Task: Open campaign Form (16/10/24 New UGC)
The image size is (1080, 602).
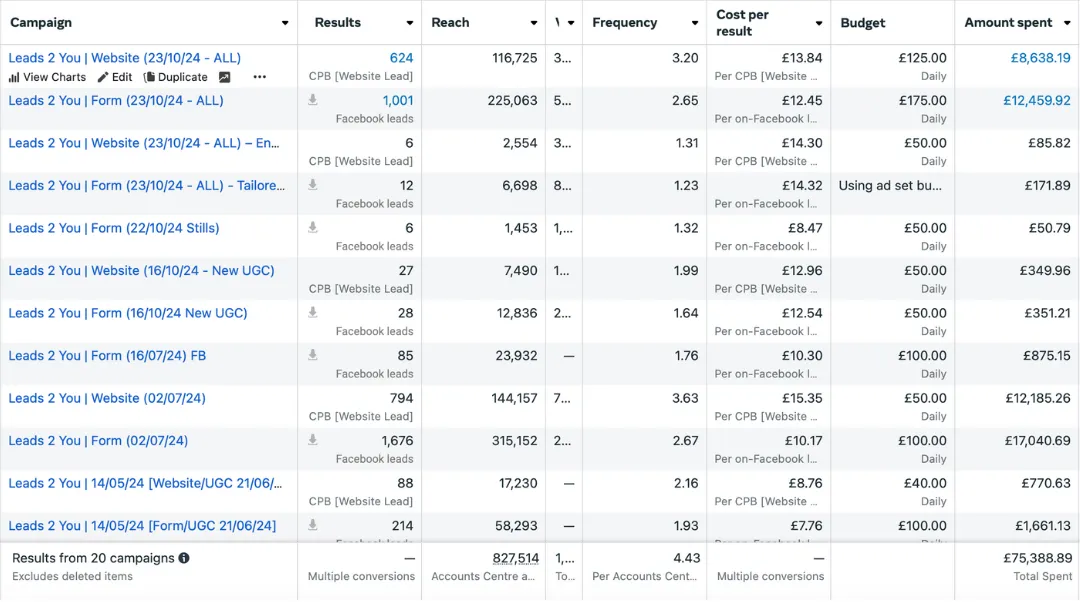Action: click(128, 313)
